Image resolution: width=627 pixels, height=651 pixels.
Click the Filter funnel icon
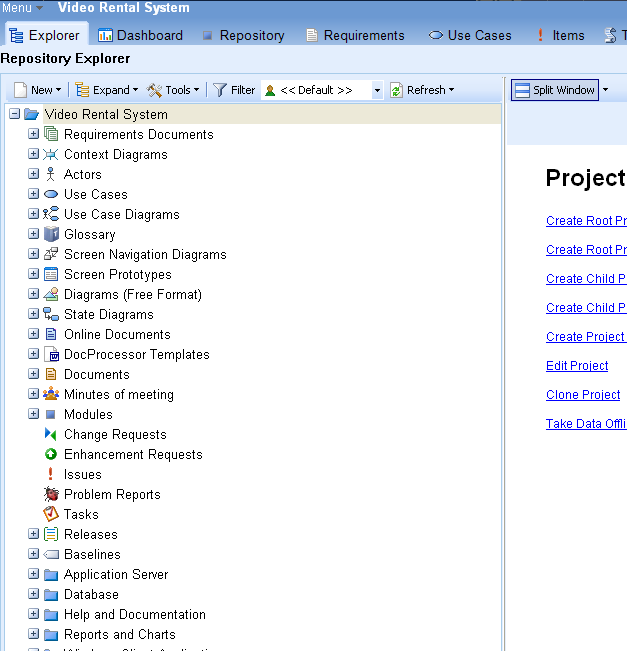coord(220,90)
